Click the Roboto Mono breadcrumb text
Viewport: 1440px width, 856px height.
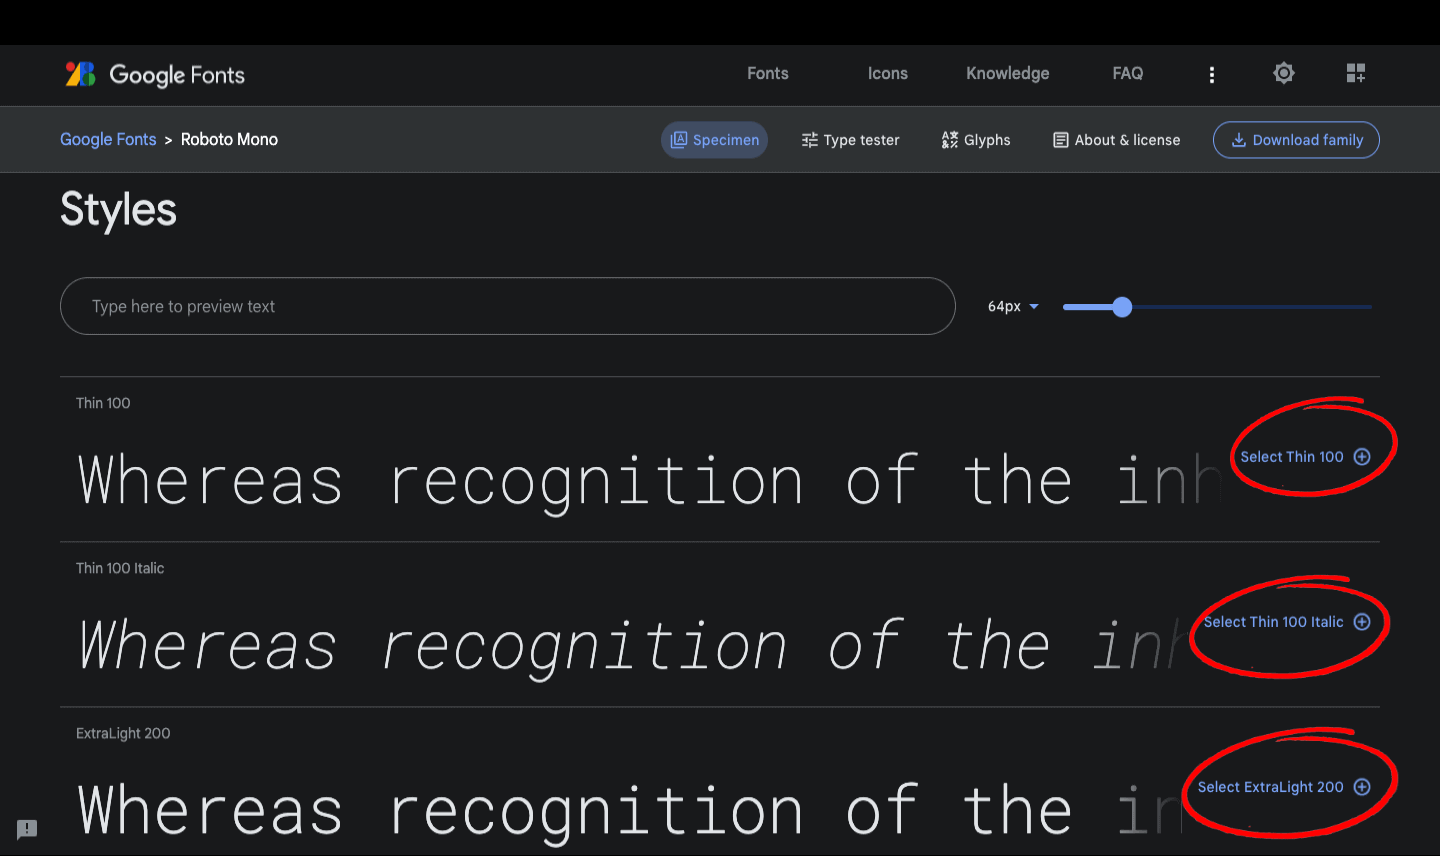coord(229,139)
